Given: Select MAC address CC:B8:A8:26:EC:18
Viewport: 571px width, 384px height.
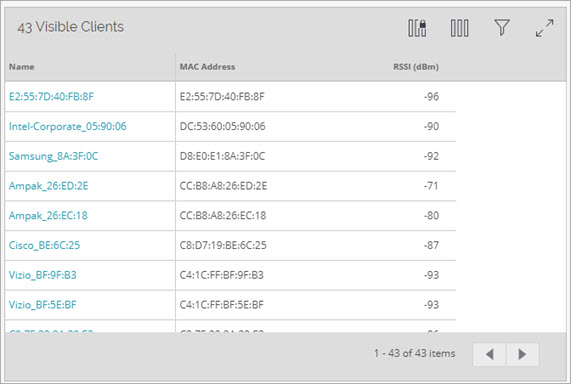Looking at the screenshot, I should pyautogui.click(x=223, y=216).
